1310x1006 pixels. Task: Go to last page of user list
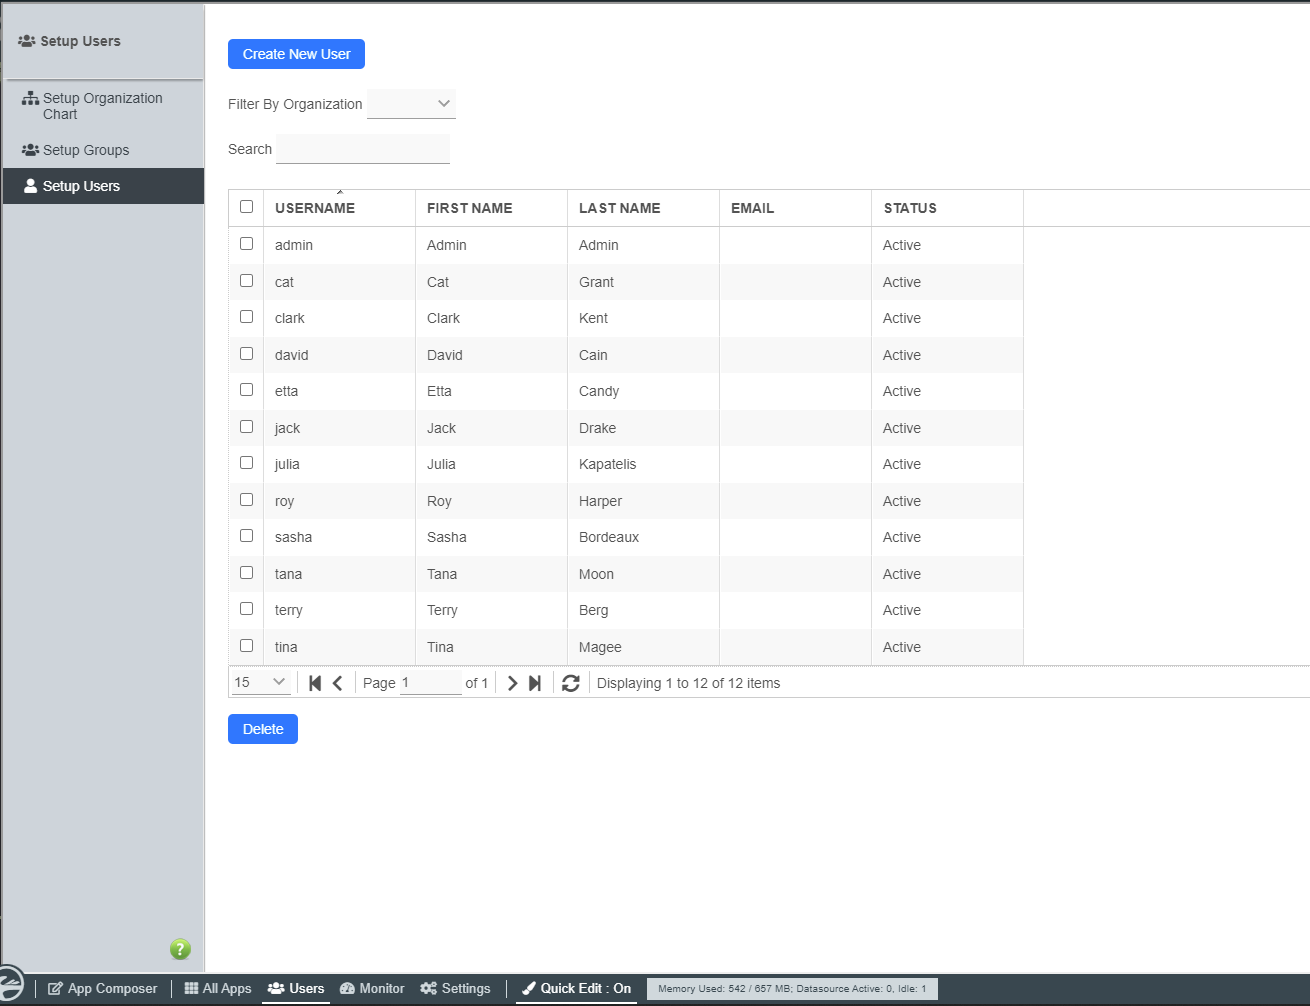[x=535, y=683]
